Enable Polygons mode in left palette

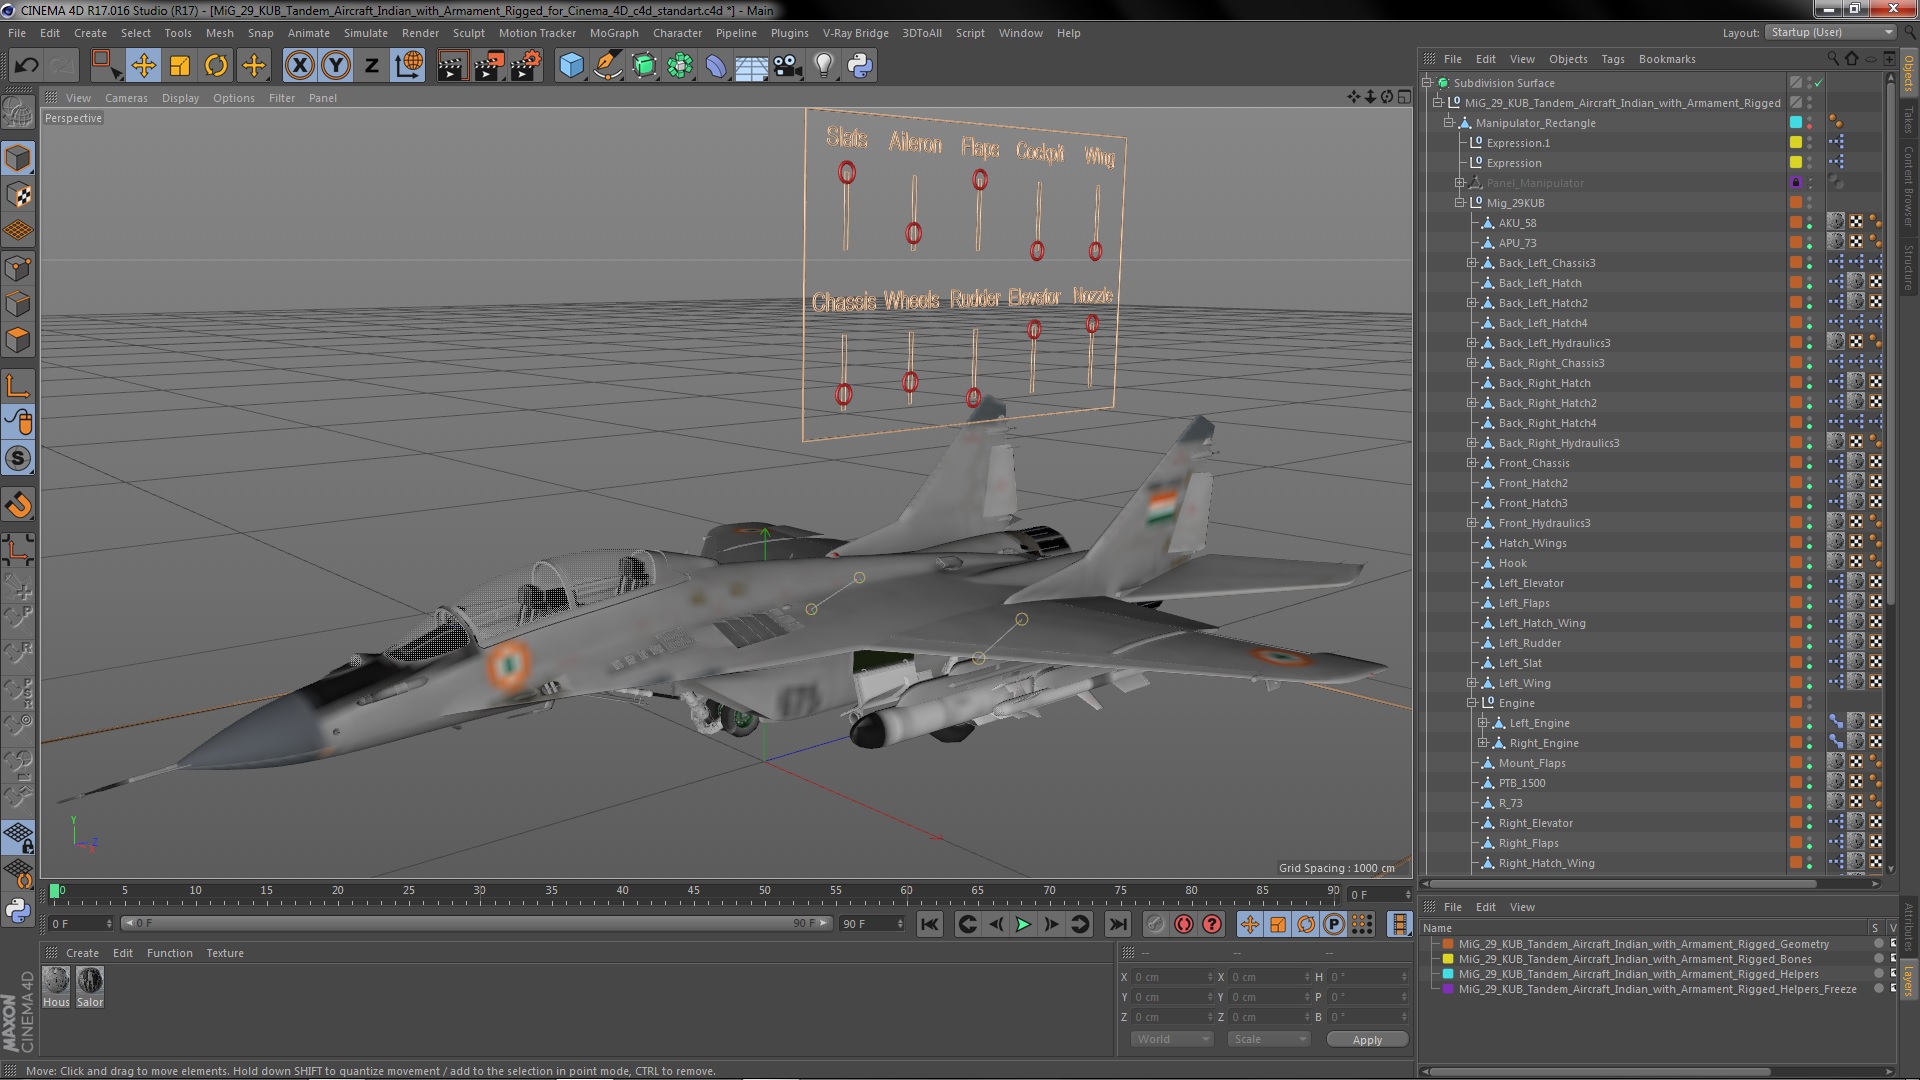18,340
